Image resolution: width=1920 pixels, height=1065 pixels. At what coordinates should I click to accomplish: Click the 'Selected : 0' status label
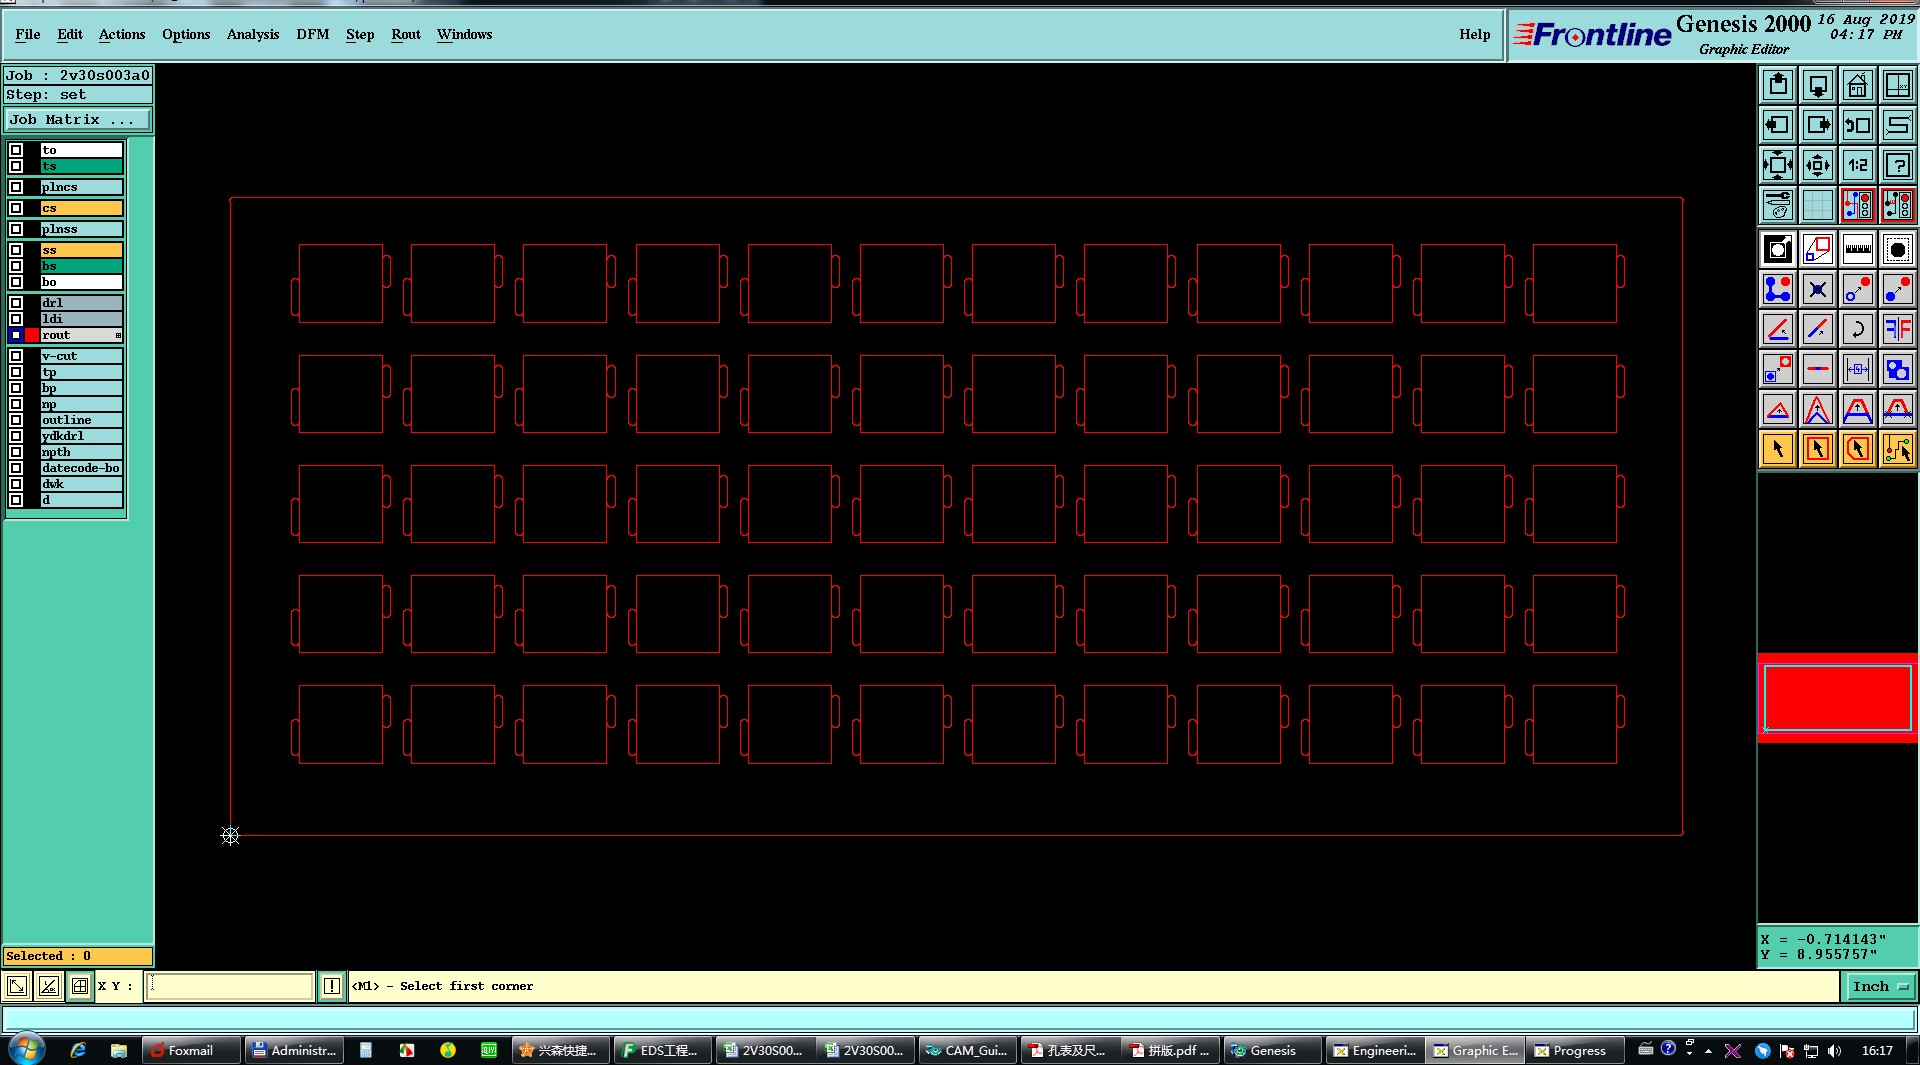[x=78, y=956]
